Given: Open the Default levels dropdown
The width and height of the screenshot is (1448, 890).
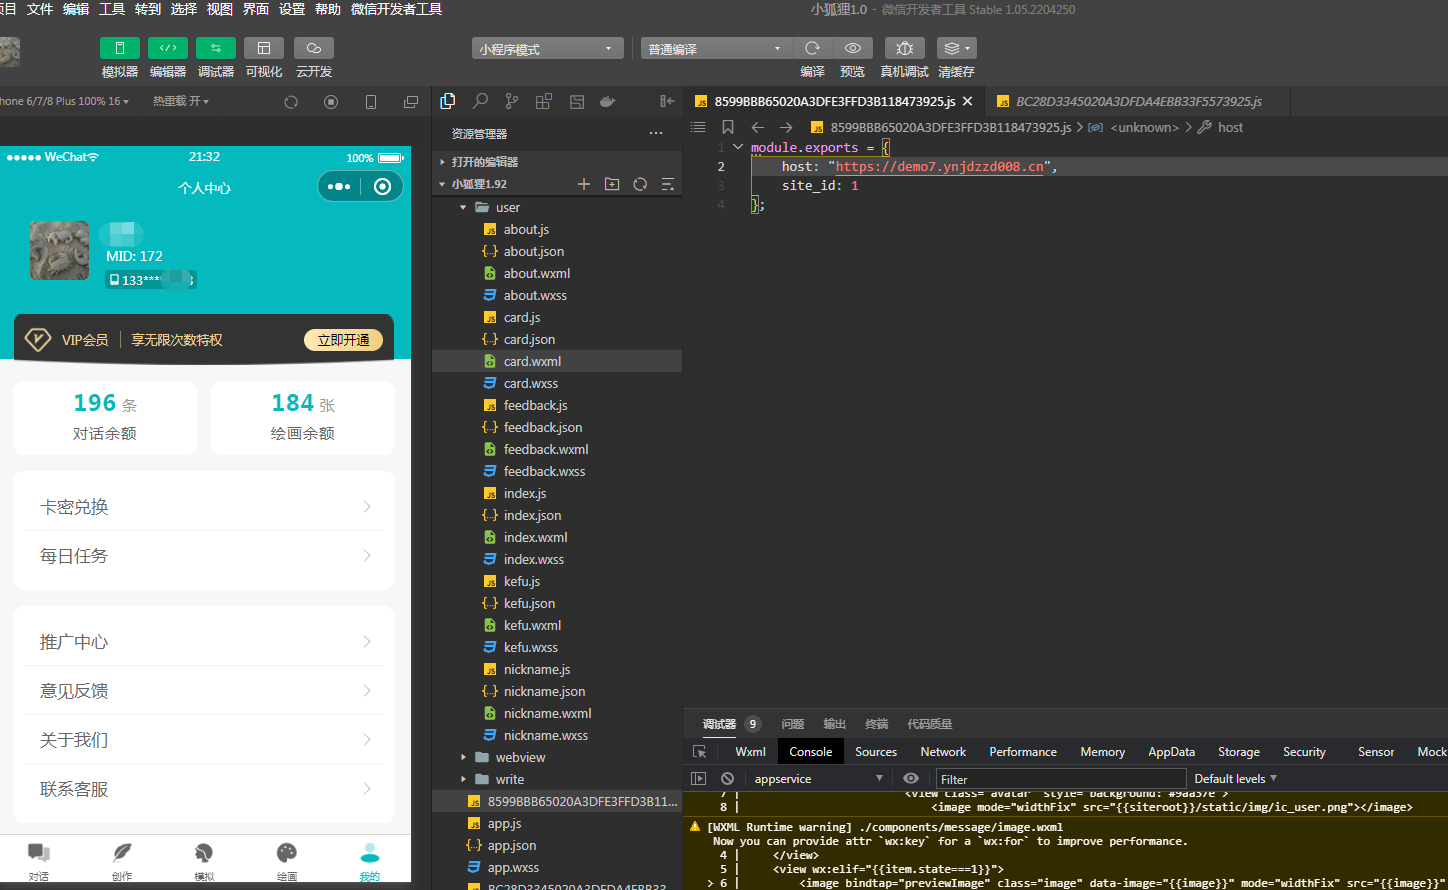Looking at the screenshot, I should [x=1235, y=779].
